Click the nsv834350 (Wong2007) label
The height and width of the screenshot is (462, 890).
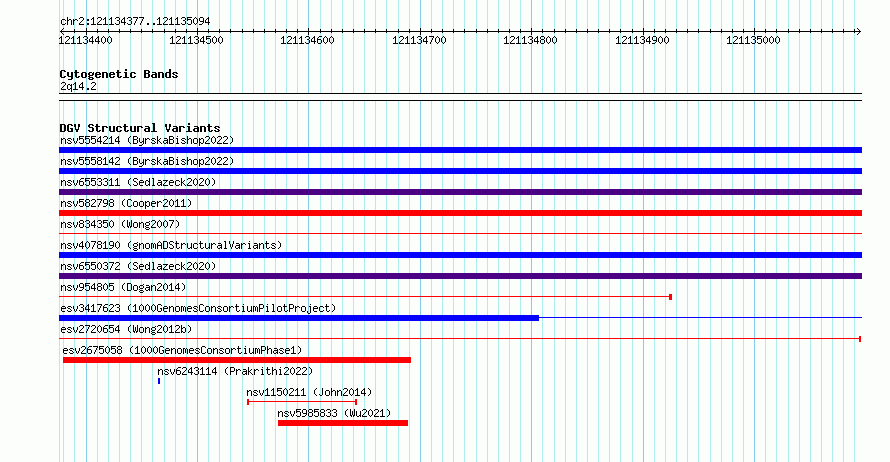point(120,224)
